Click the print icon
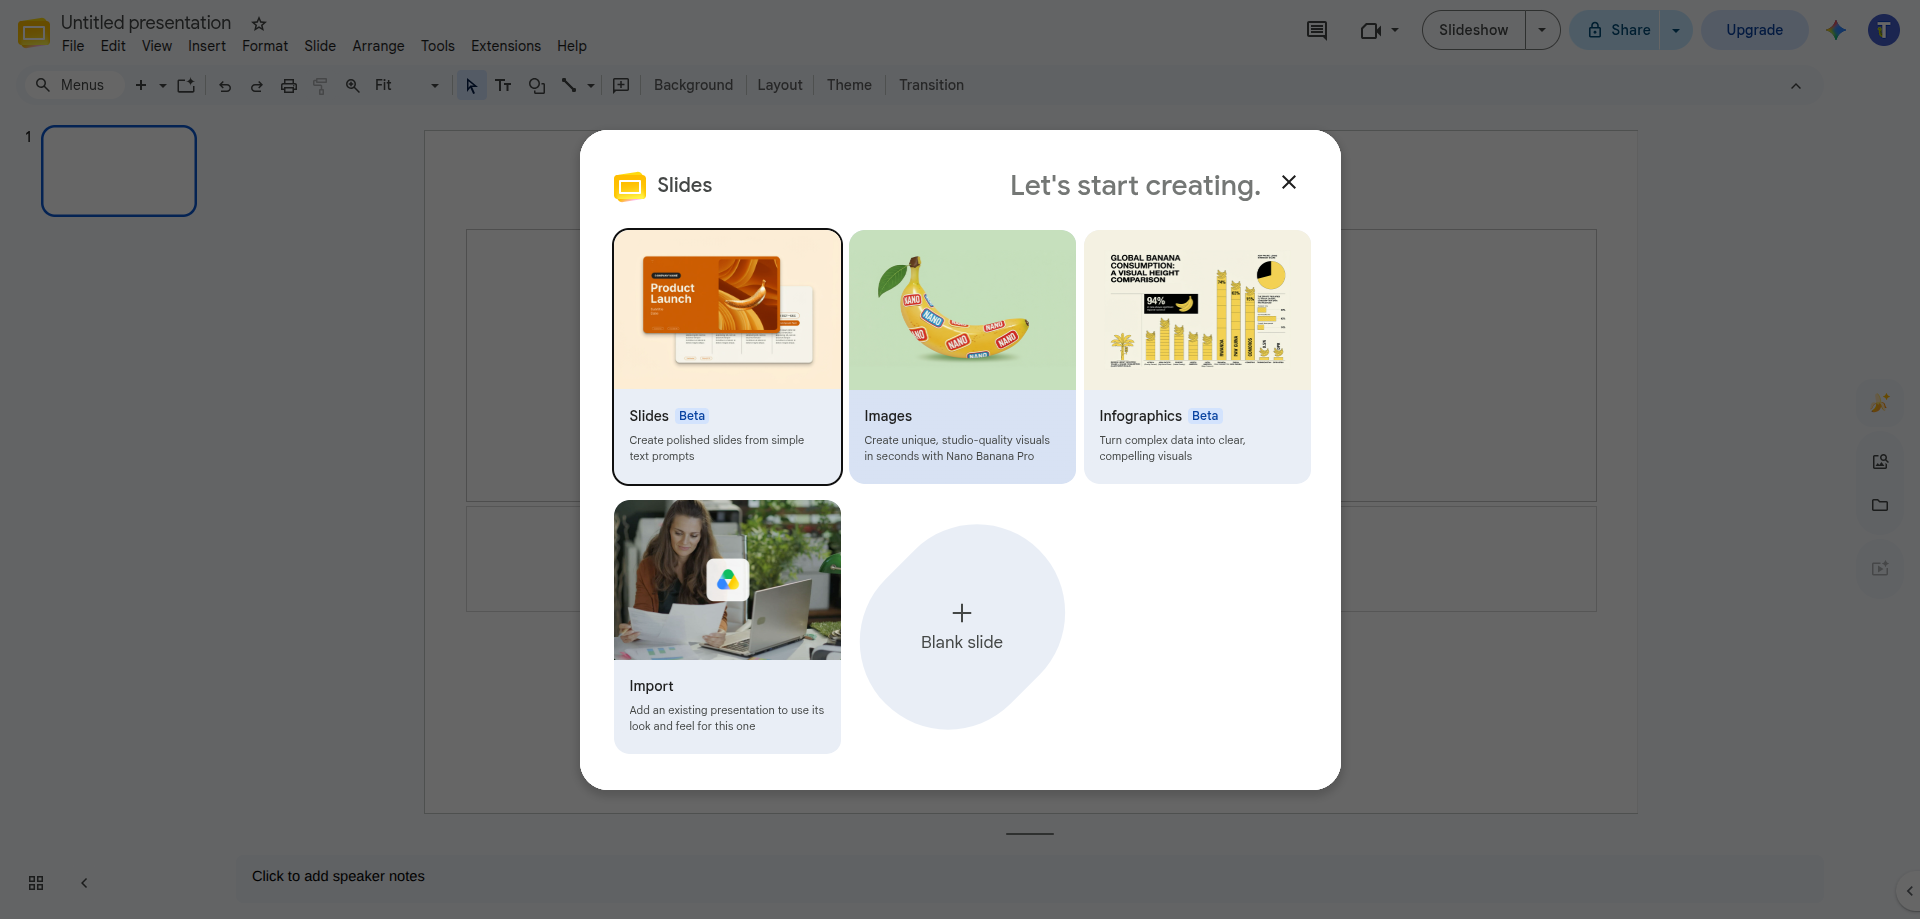1920x919 pixels. [x=289, y=85]
